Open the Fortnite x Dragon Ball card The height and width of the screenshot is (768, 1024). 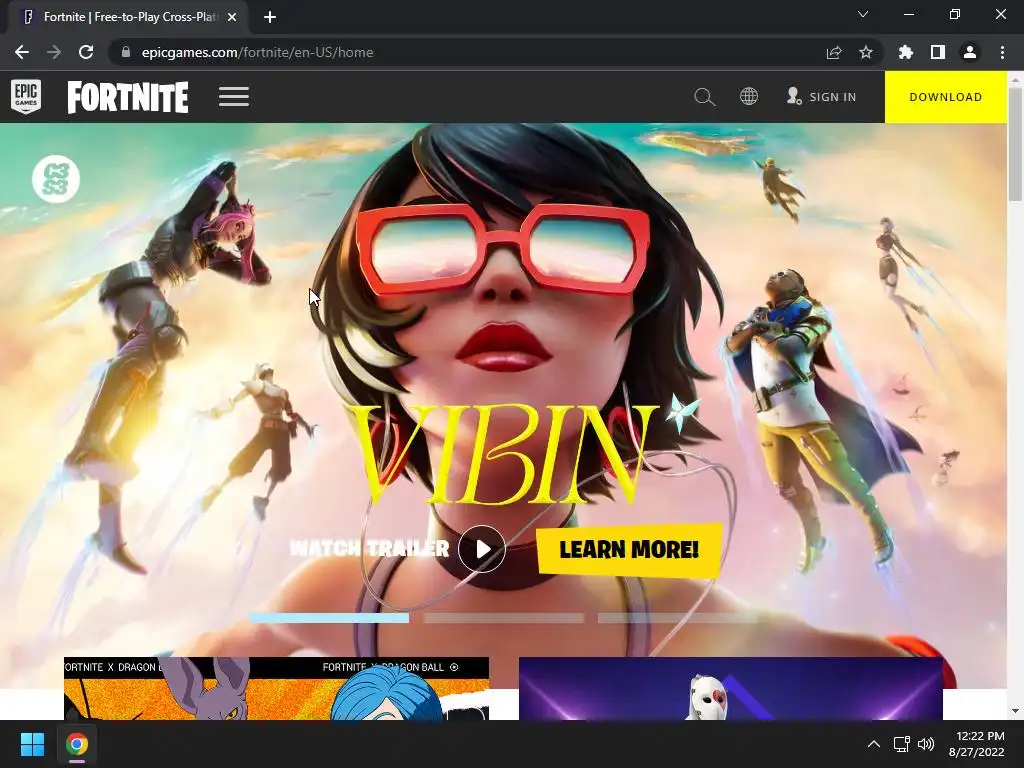[276, 688]
